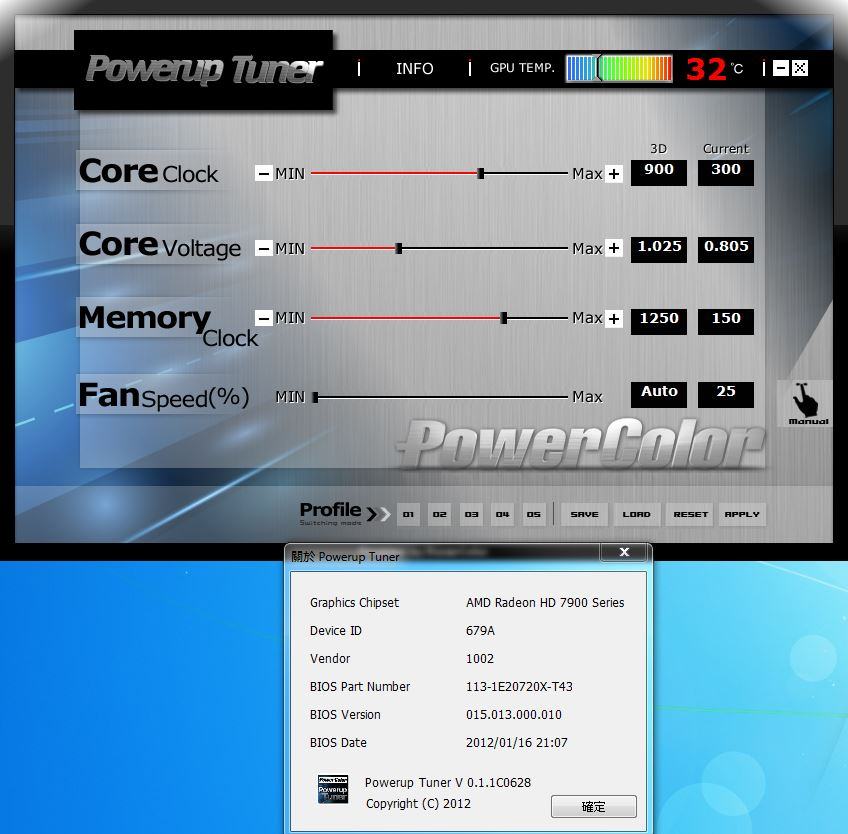The width and height of the screenshot is (848, 834).
Task: Click the Vendor value 1002
Action: pyautogui.click(x=480, y=659)
